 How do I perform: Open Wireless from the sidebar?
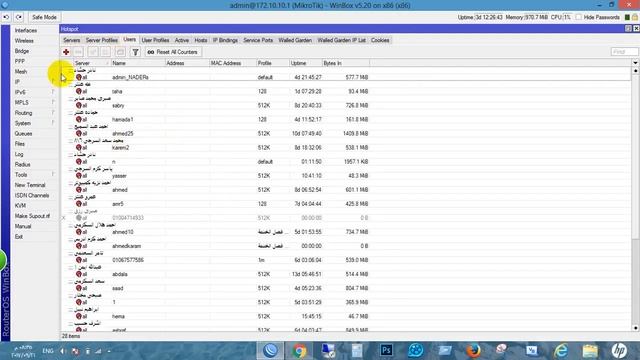click(24, 41)
